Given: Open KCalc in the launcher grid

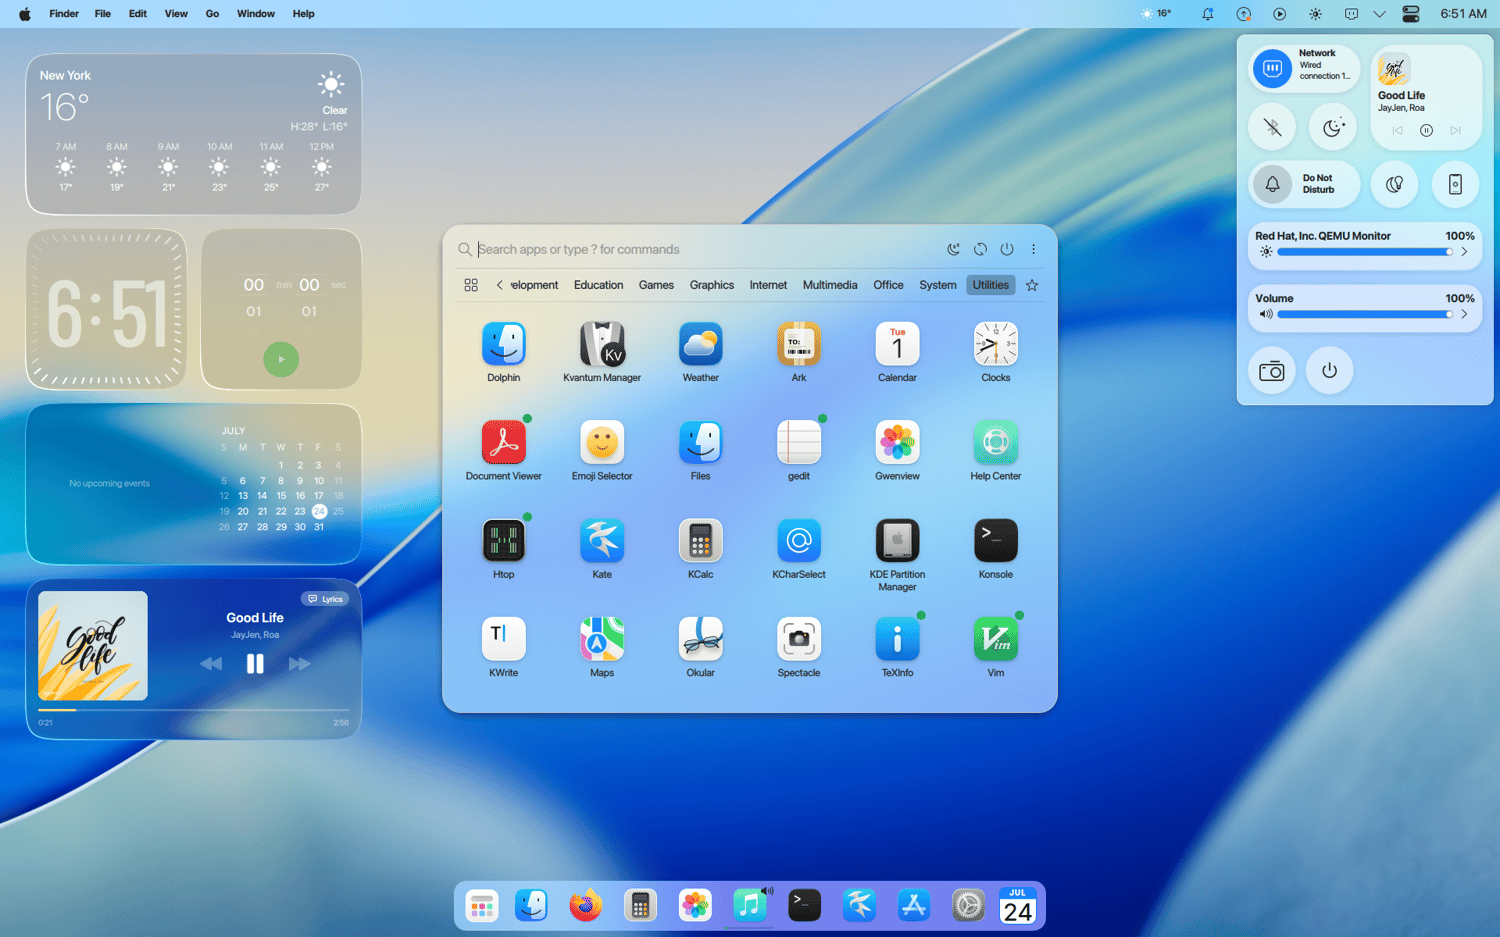Looking at the screenshot, I should coord(700,541).
